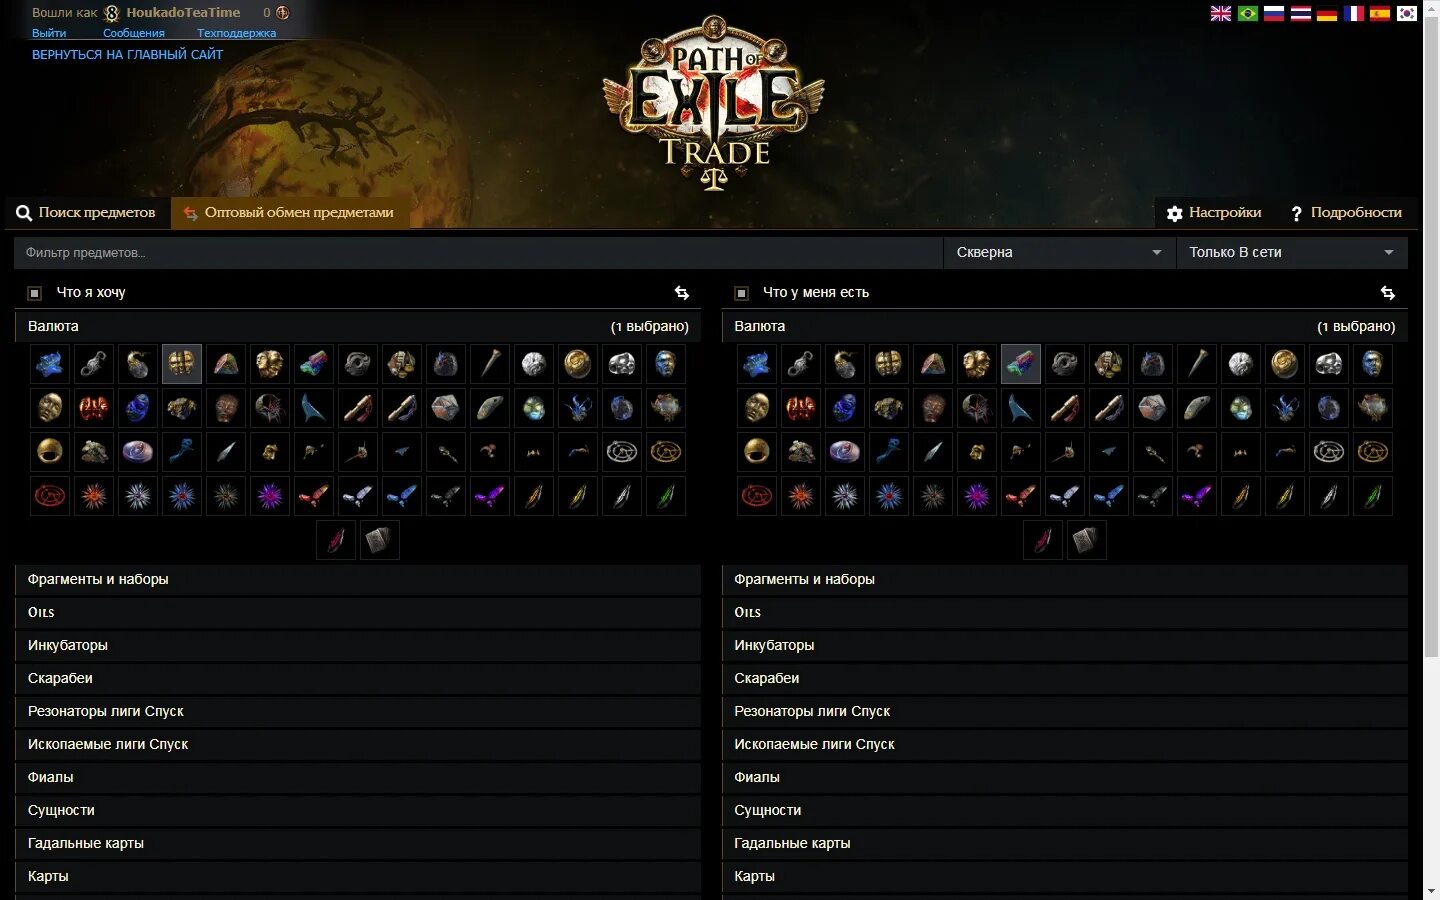
Task: Expand Oils category in the have panel
Action: click(x=1065, y=613)
